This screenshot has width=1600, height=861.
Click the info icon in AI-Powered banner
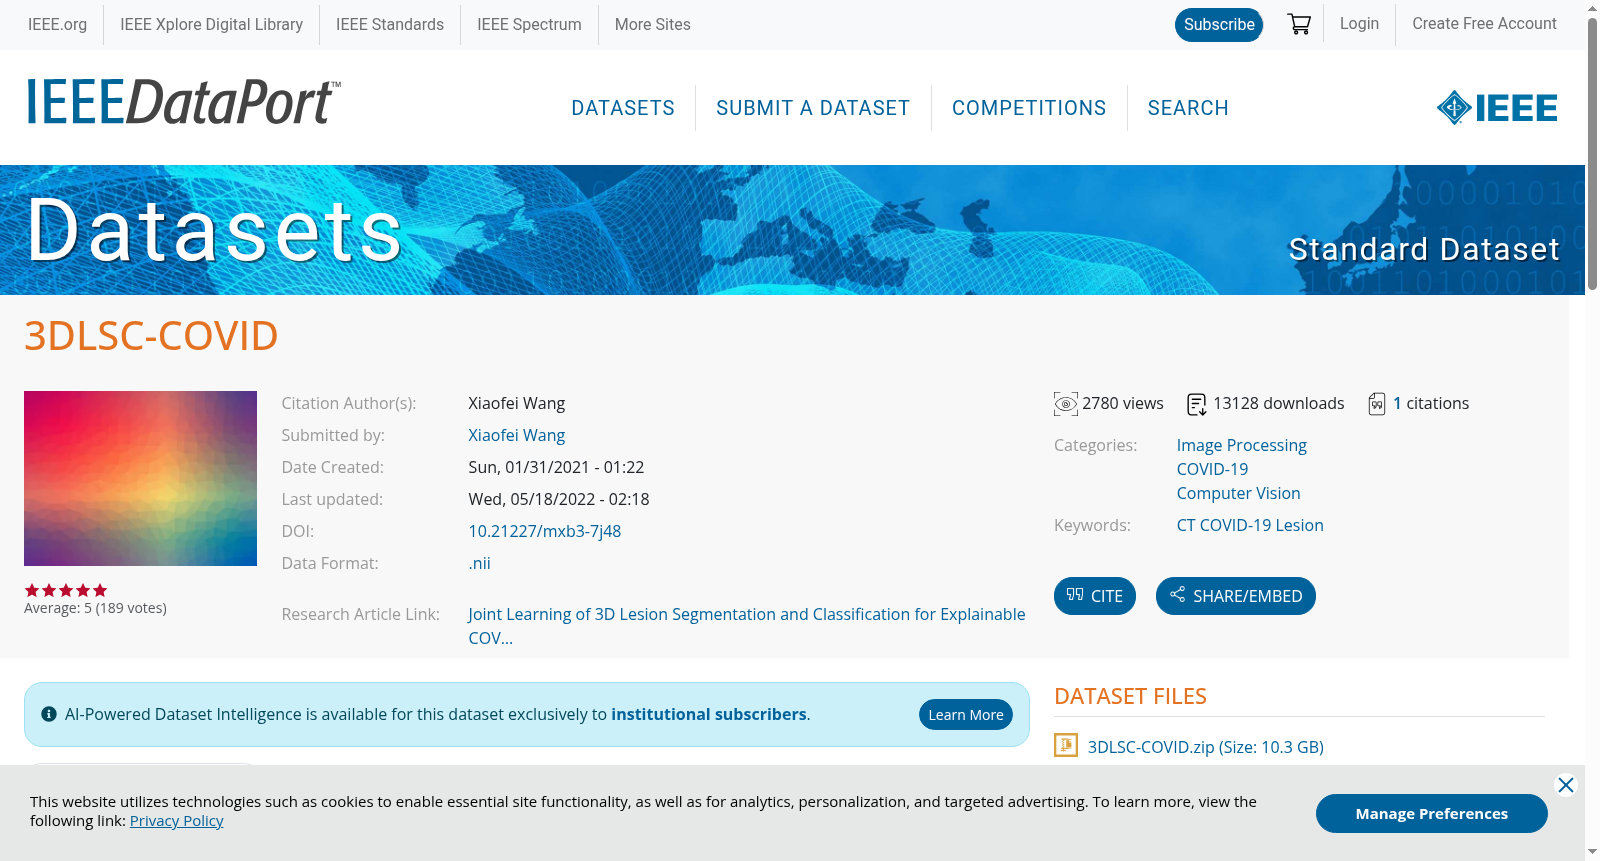click(x=49, y=714)
